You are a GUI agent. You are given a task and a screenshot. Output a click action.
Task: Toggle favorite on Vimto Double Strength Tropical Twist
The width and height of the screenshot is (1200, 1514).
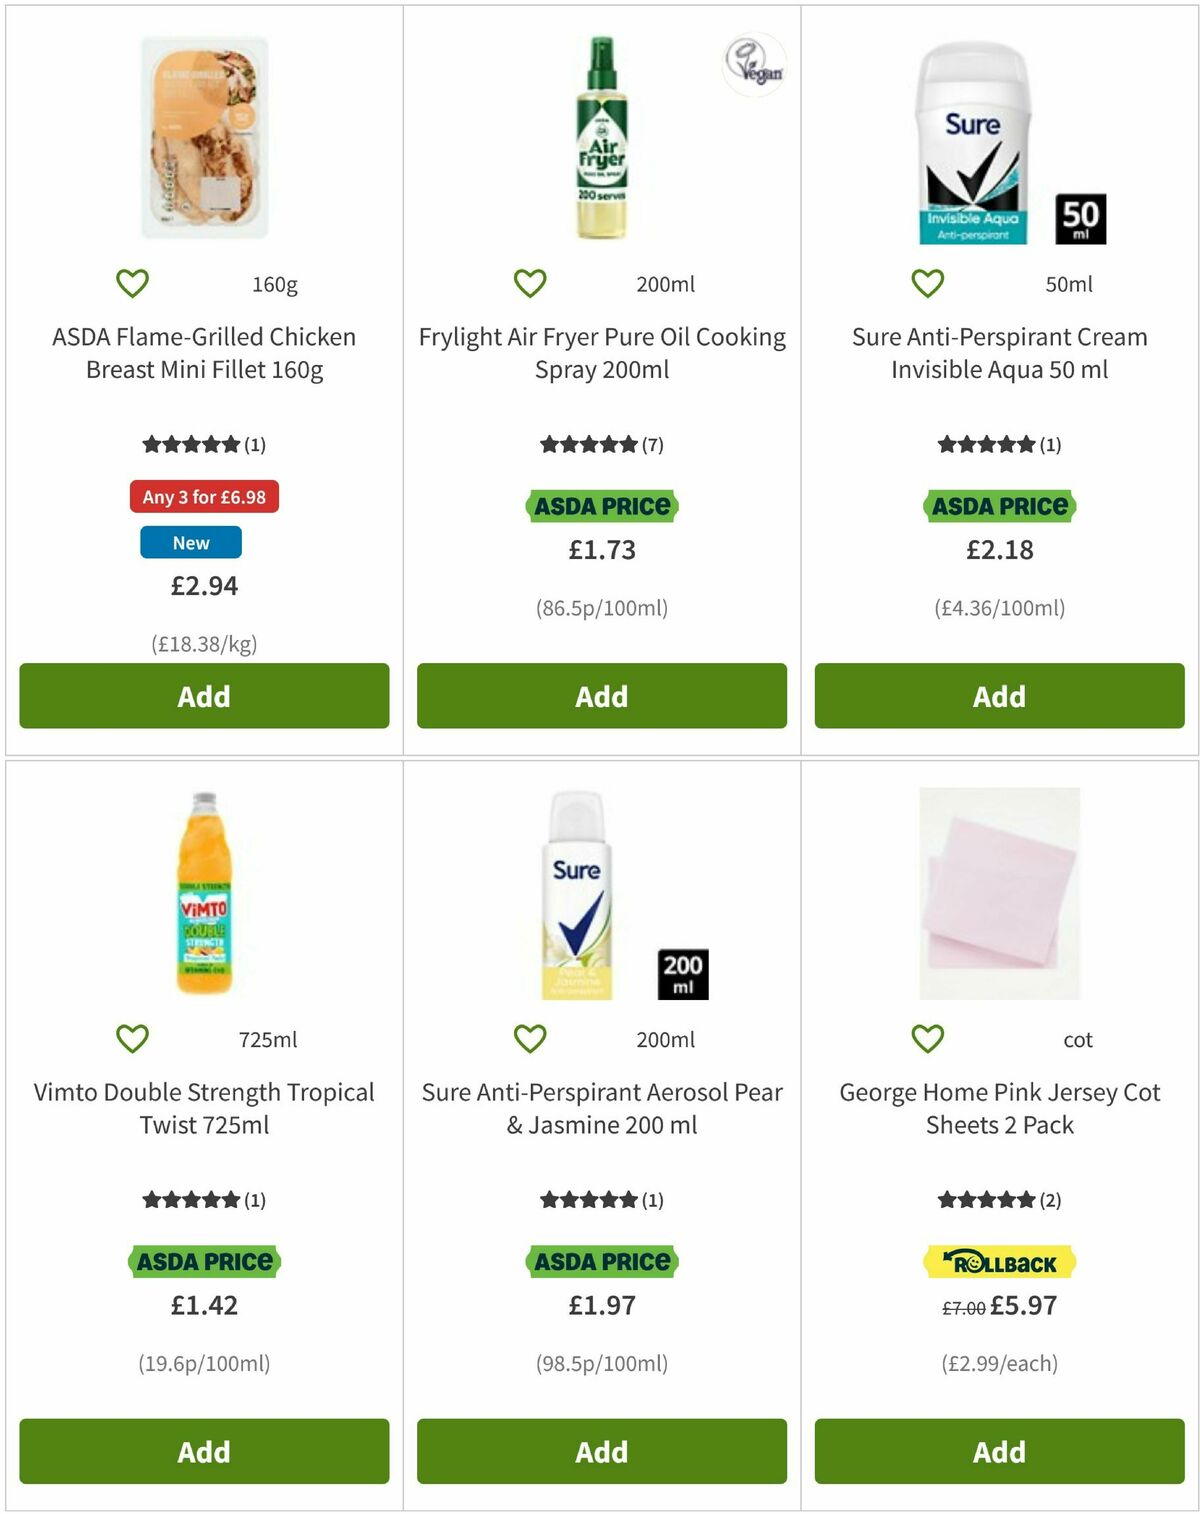click(133, 1039)
